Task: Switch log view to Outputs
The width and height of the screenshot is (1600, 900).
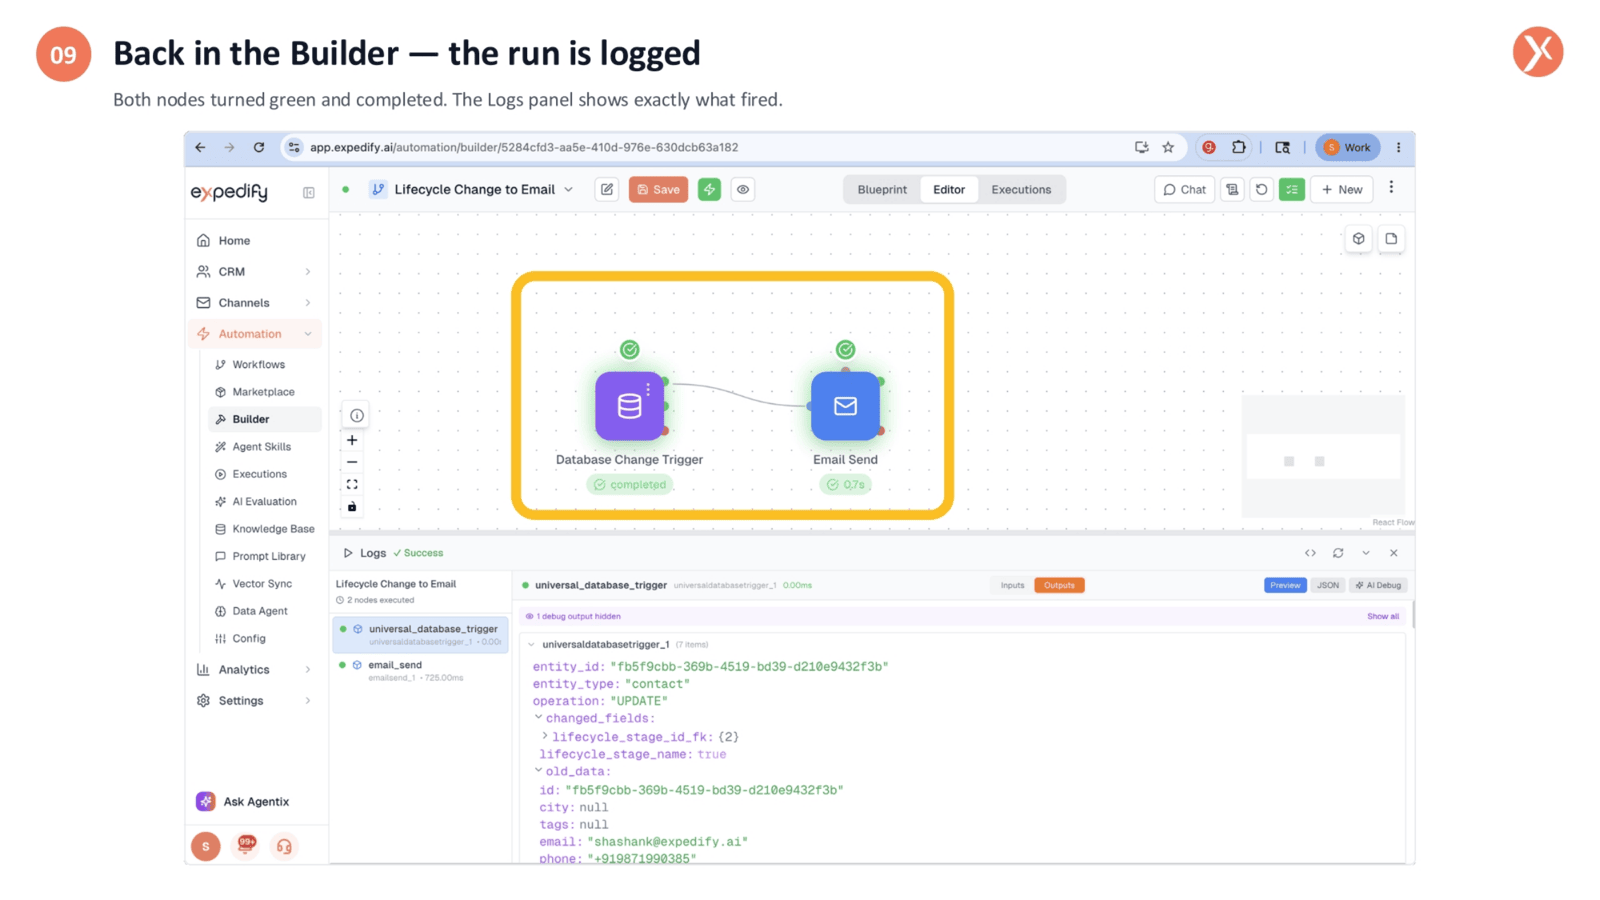Action: pos(1059,585)
